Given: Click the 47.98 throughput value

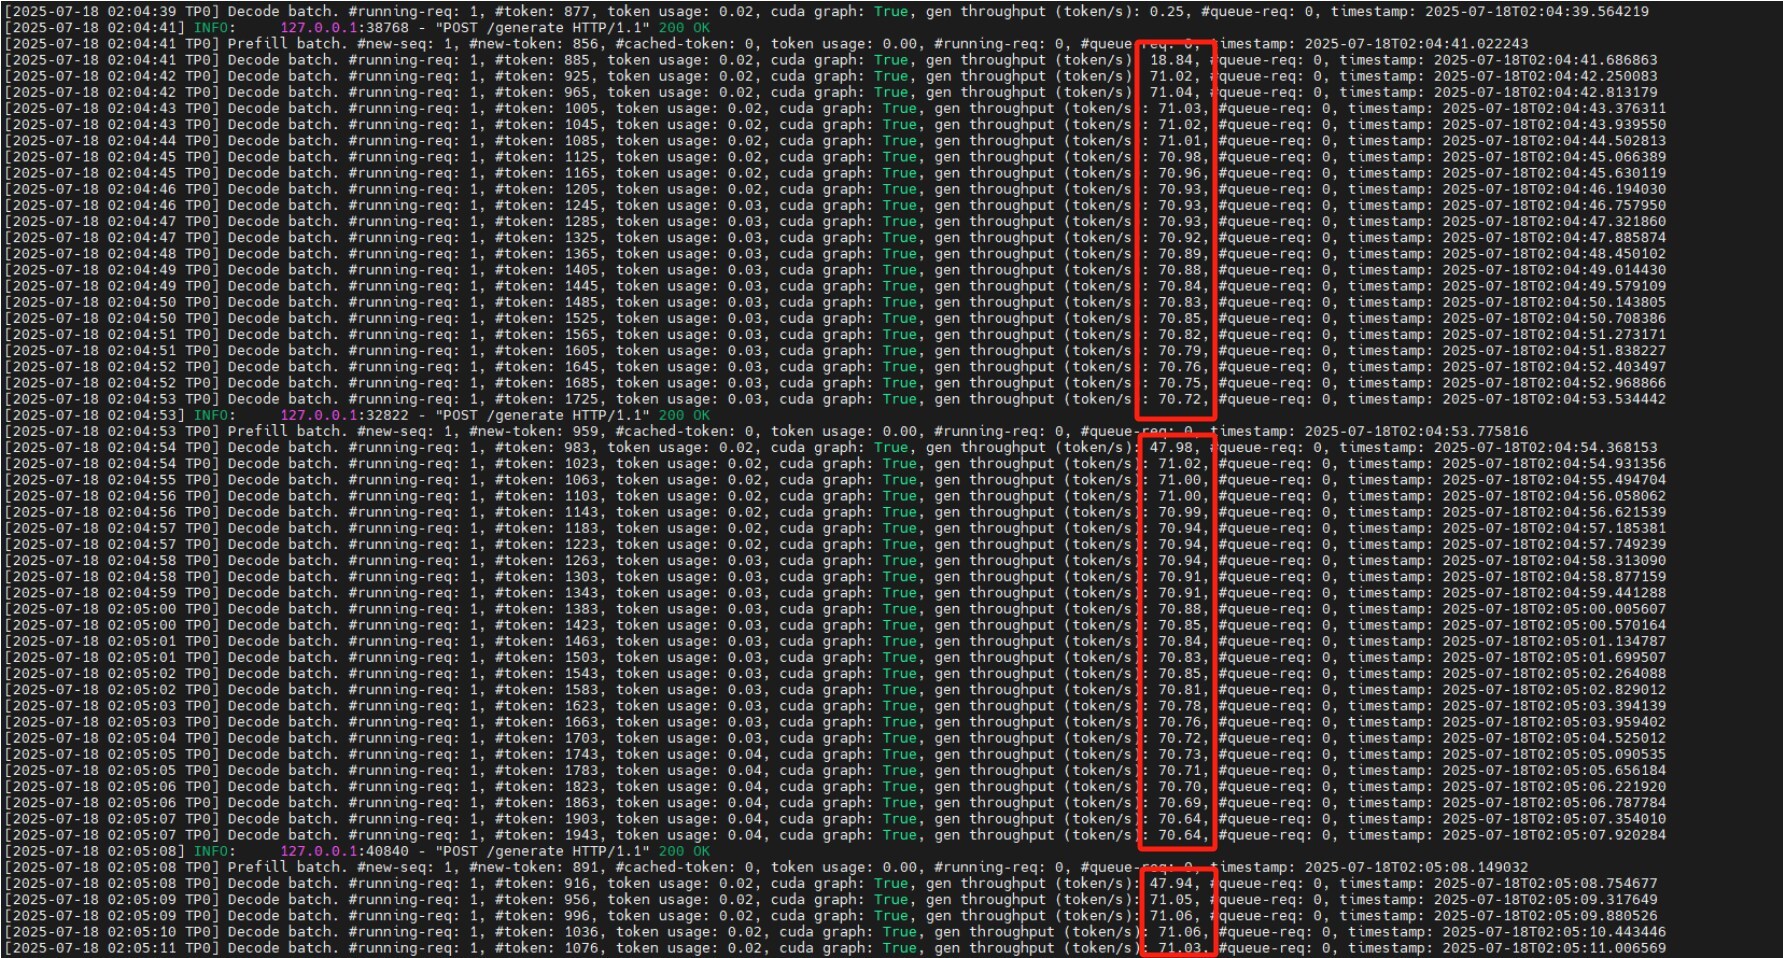Looking at the screenshot, I should click(1170, 448).
